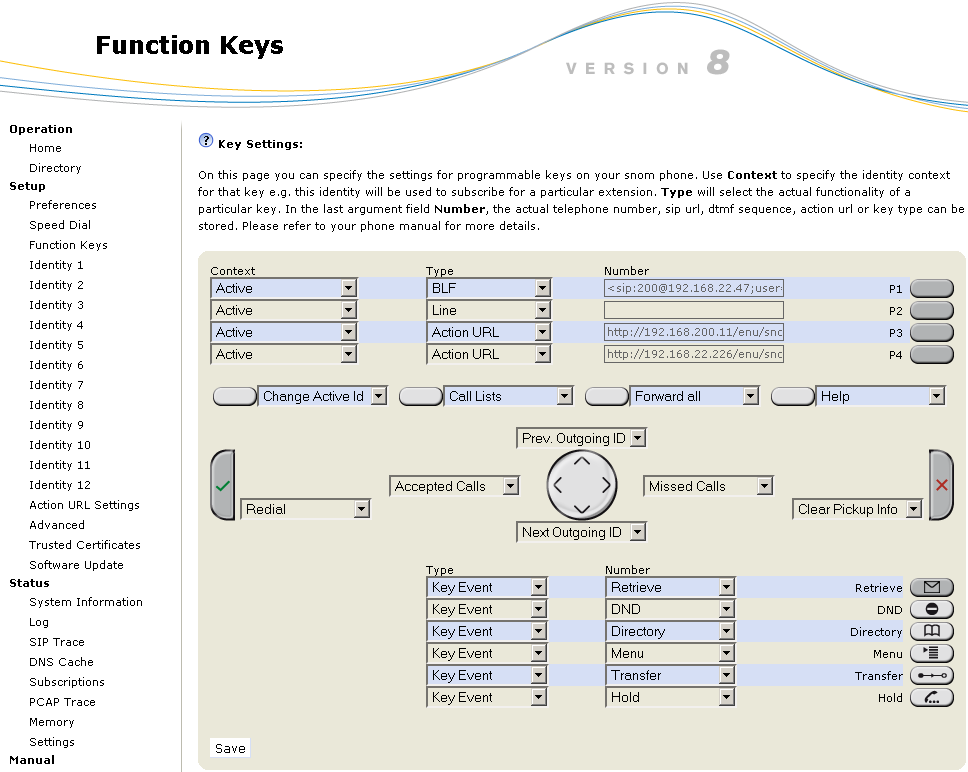Click the P1 programmable key button

click(x=931, y=288)
